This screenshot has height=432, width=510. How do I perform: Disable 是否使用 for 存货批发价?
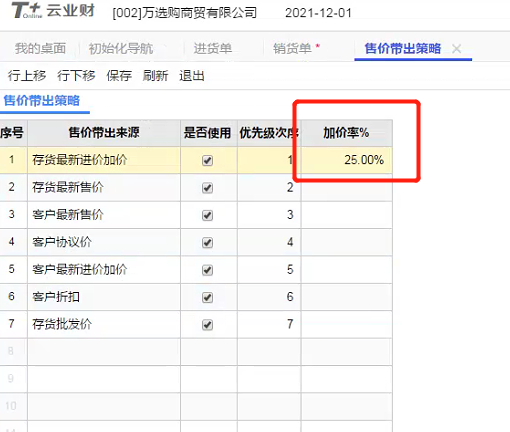pyautogui.click(x=207, y=324)
